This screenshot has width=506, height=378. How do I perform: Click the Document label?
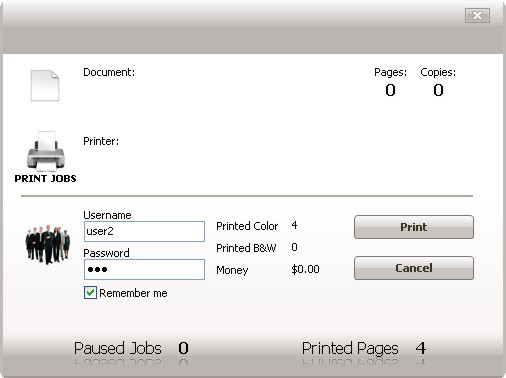point(109,72)
